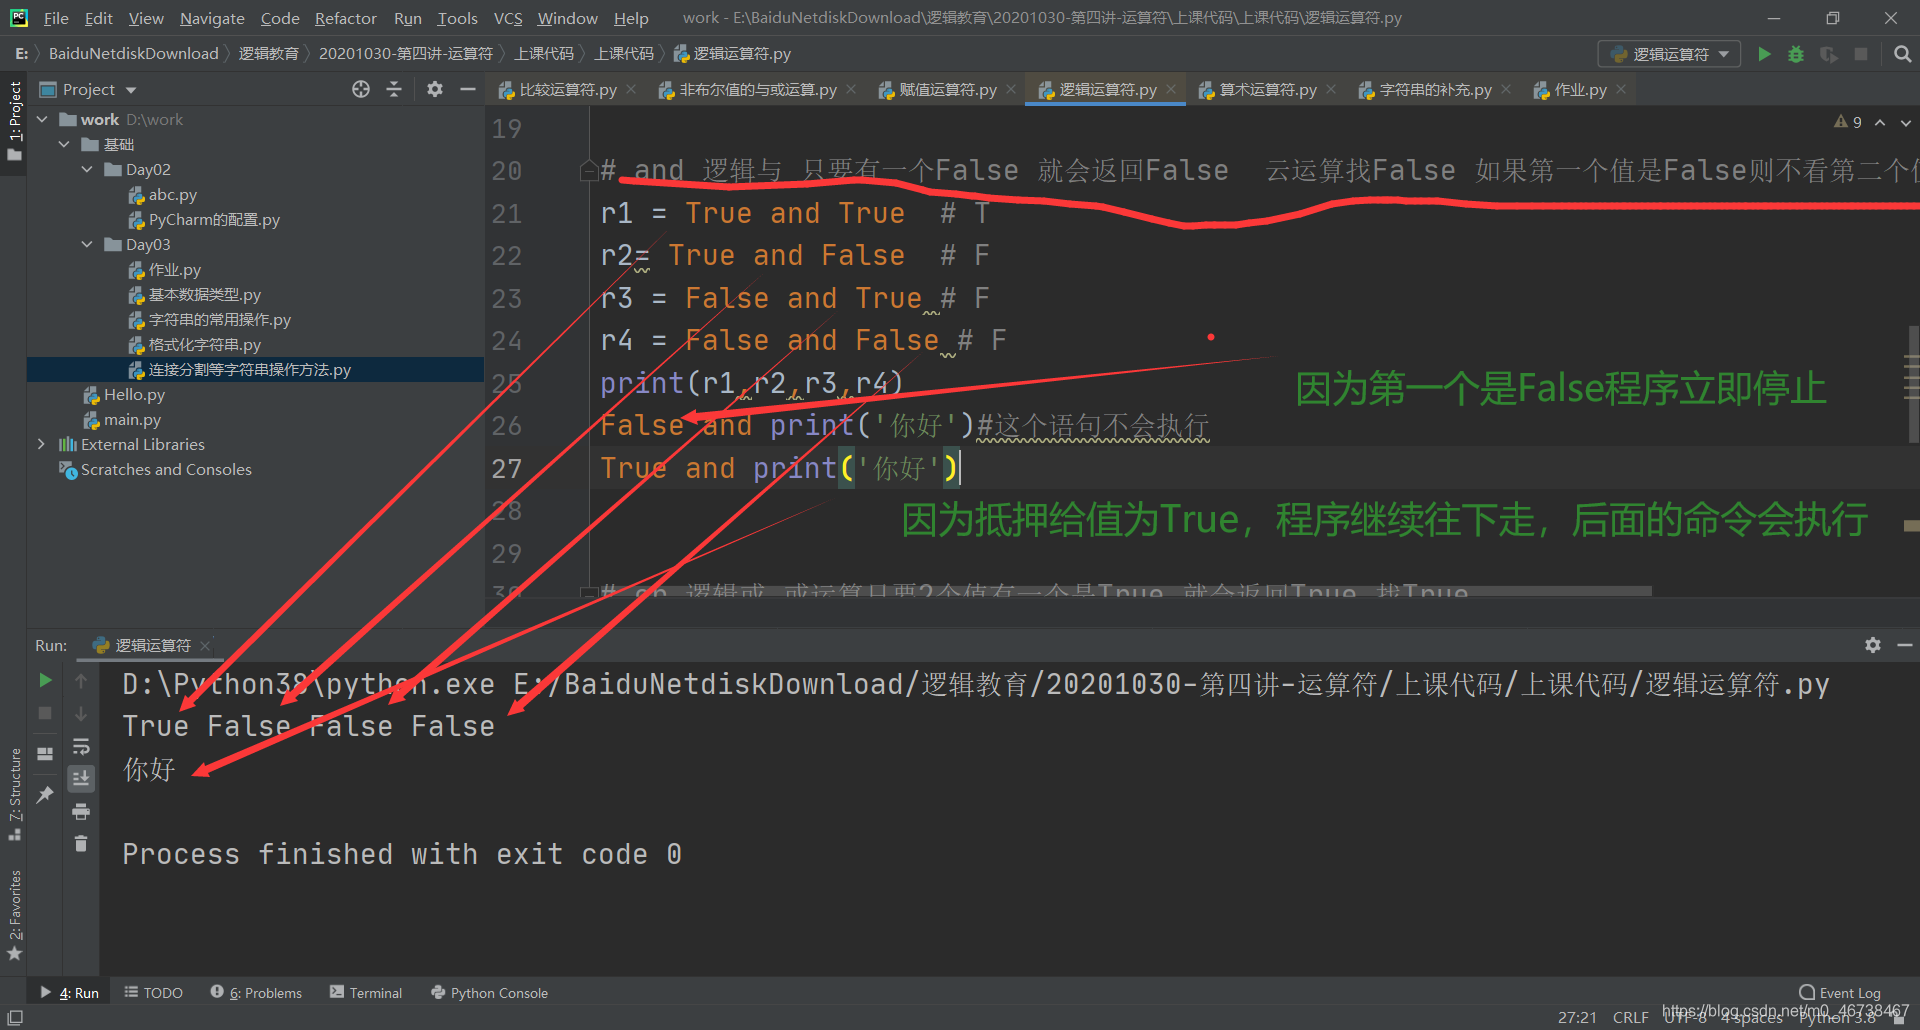
Task: Open the Z: Structure side tool window
Action: pyautogui.click(x=14, y=794)
